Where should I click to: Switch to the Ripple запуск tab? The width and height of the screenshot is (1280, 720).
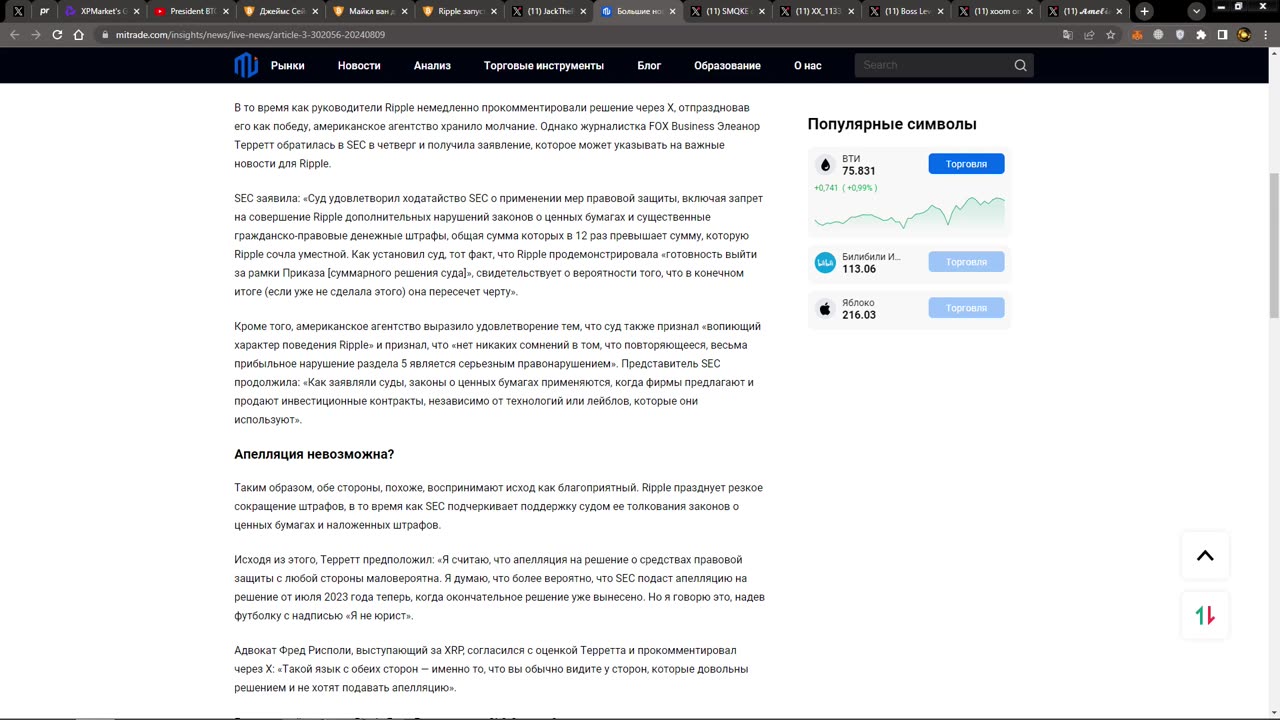pos(457,11)
